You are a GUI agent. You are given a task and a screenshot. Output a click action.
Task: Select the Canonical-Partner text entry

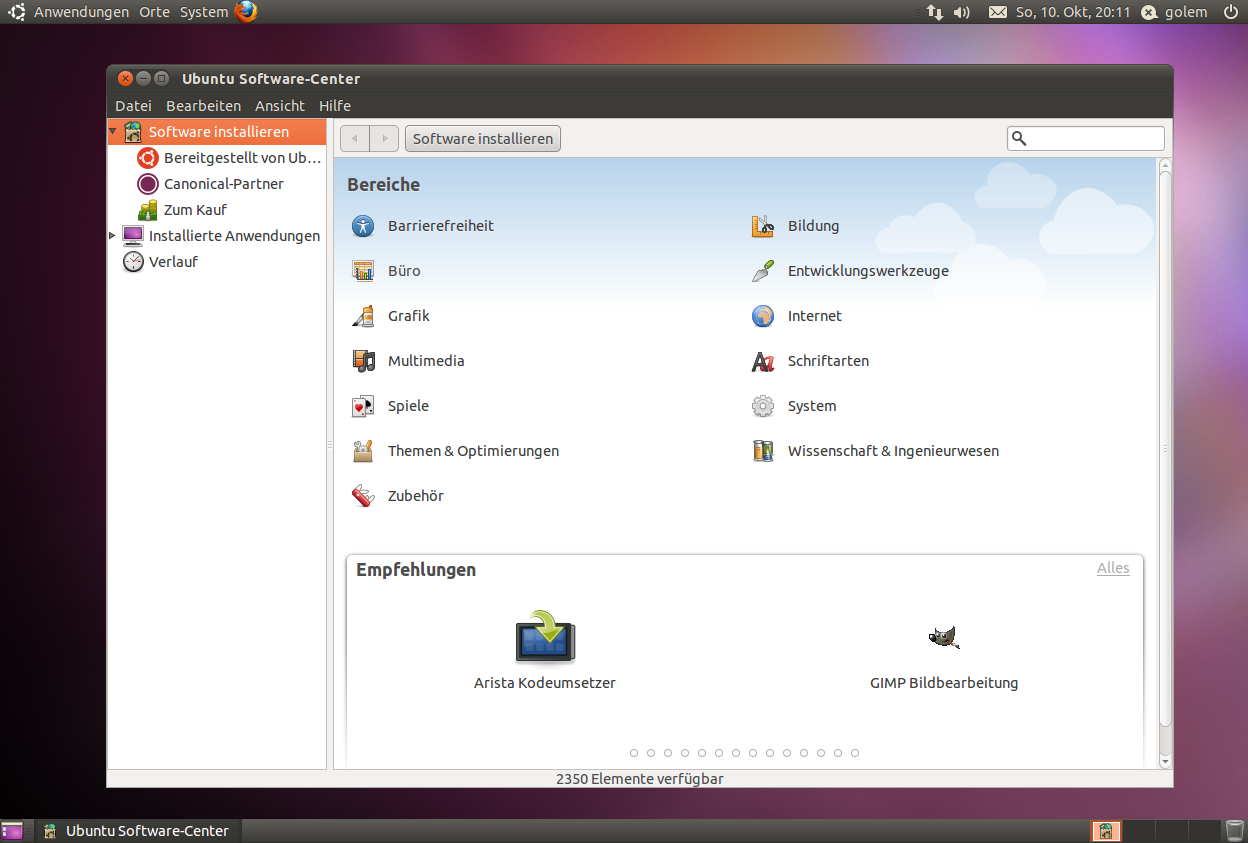(224, 184)
